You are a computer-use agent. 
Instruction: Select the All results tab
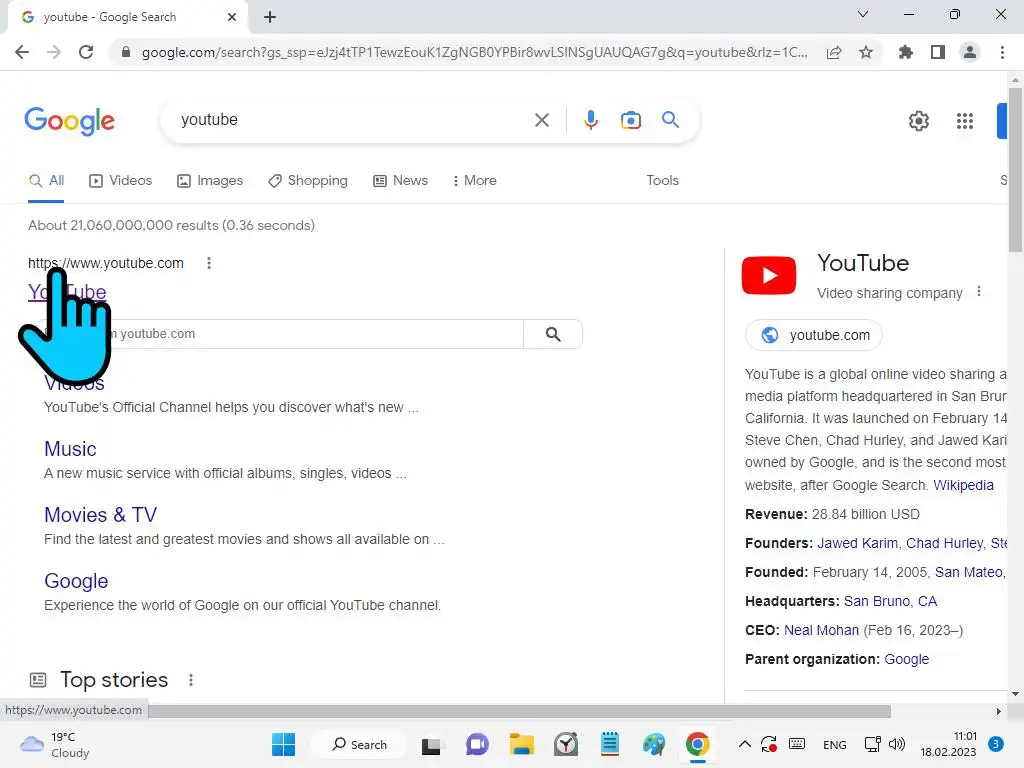[46, 180]
